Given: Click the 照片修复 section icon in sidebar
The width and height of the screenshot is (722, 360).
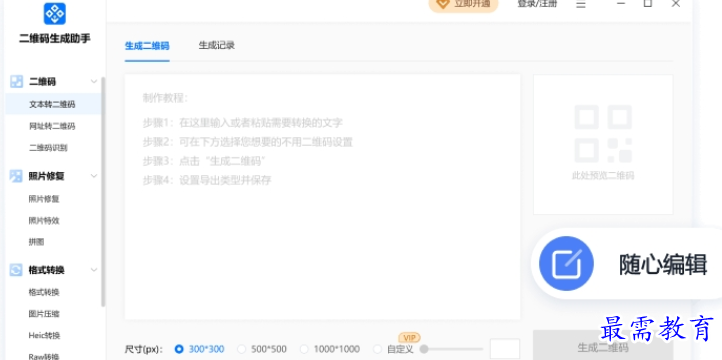Looking at the screenshot, I should coord(16,176).
